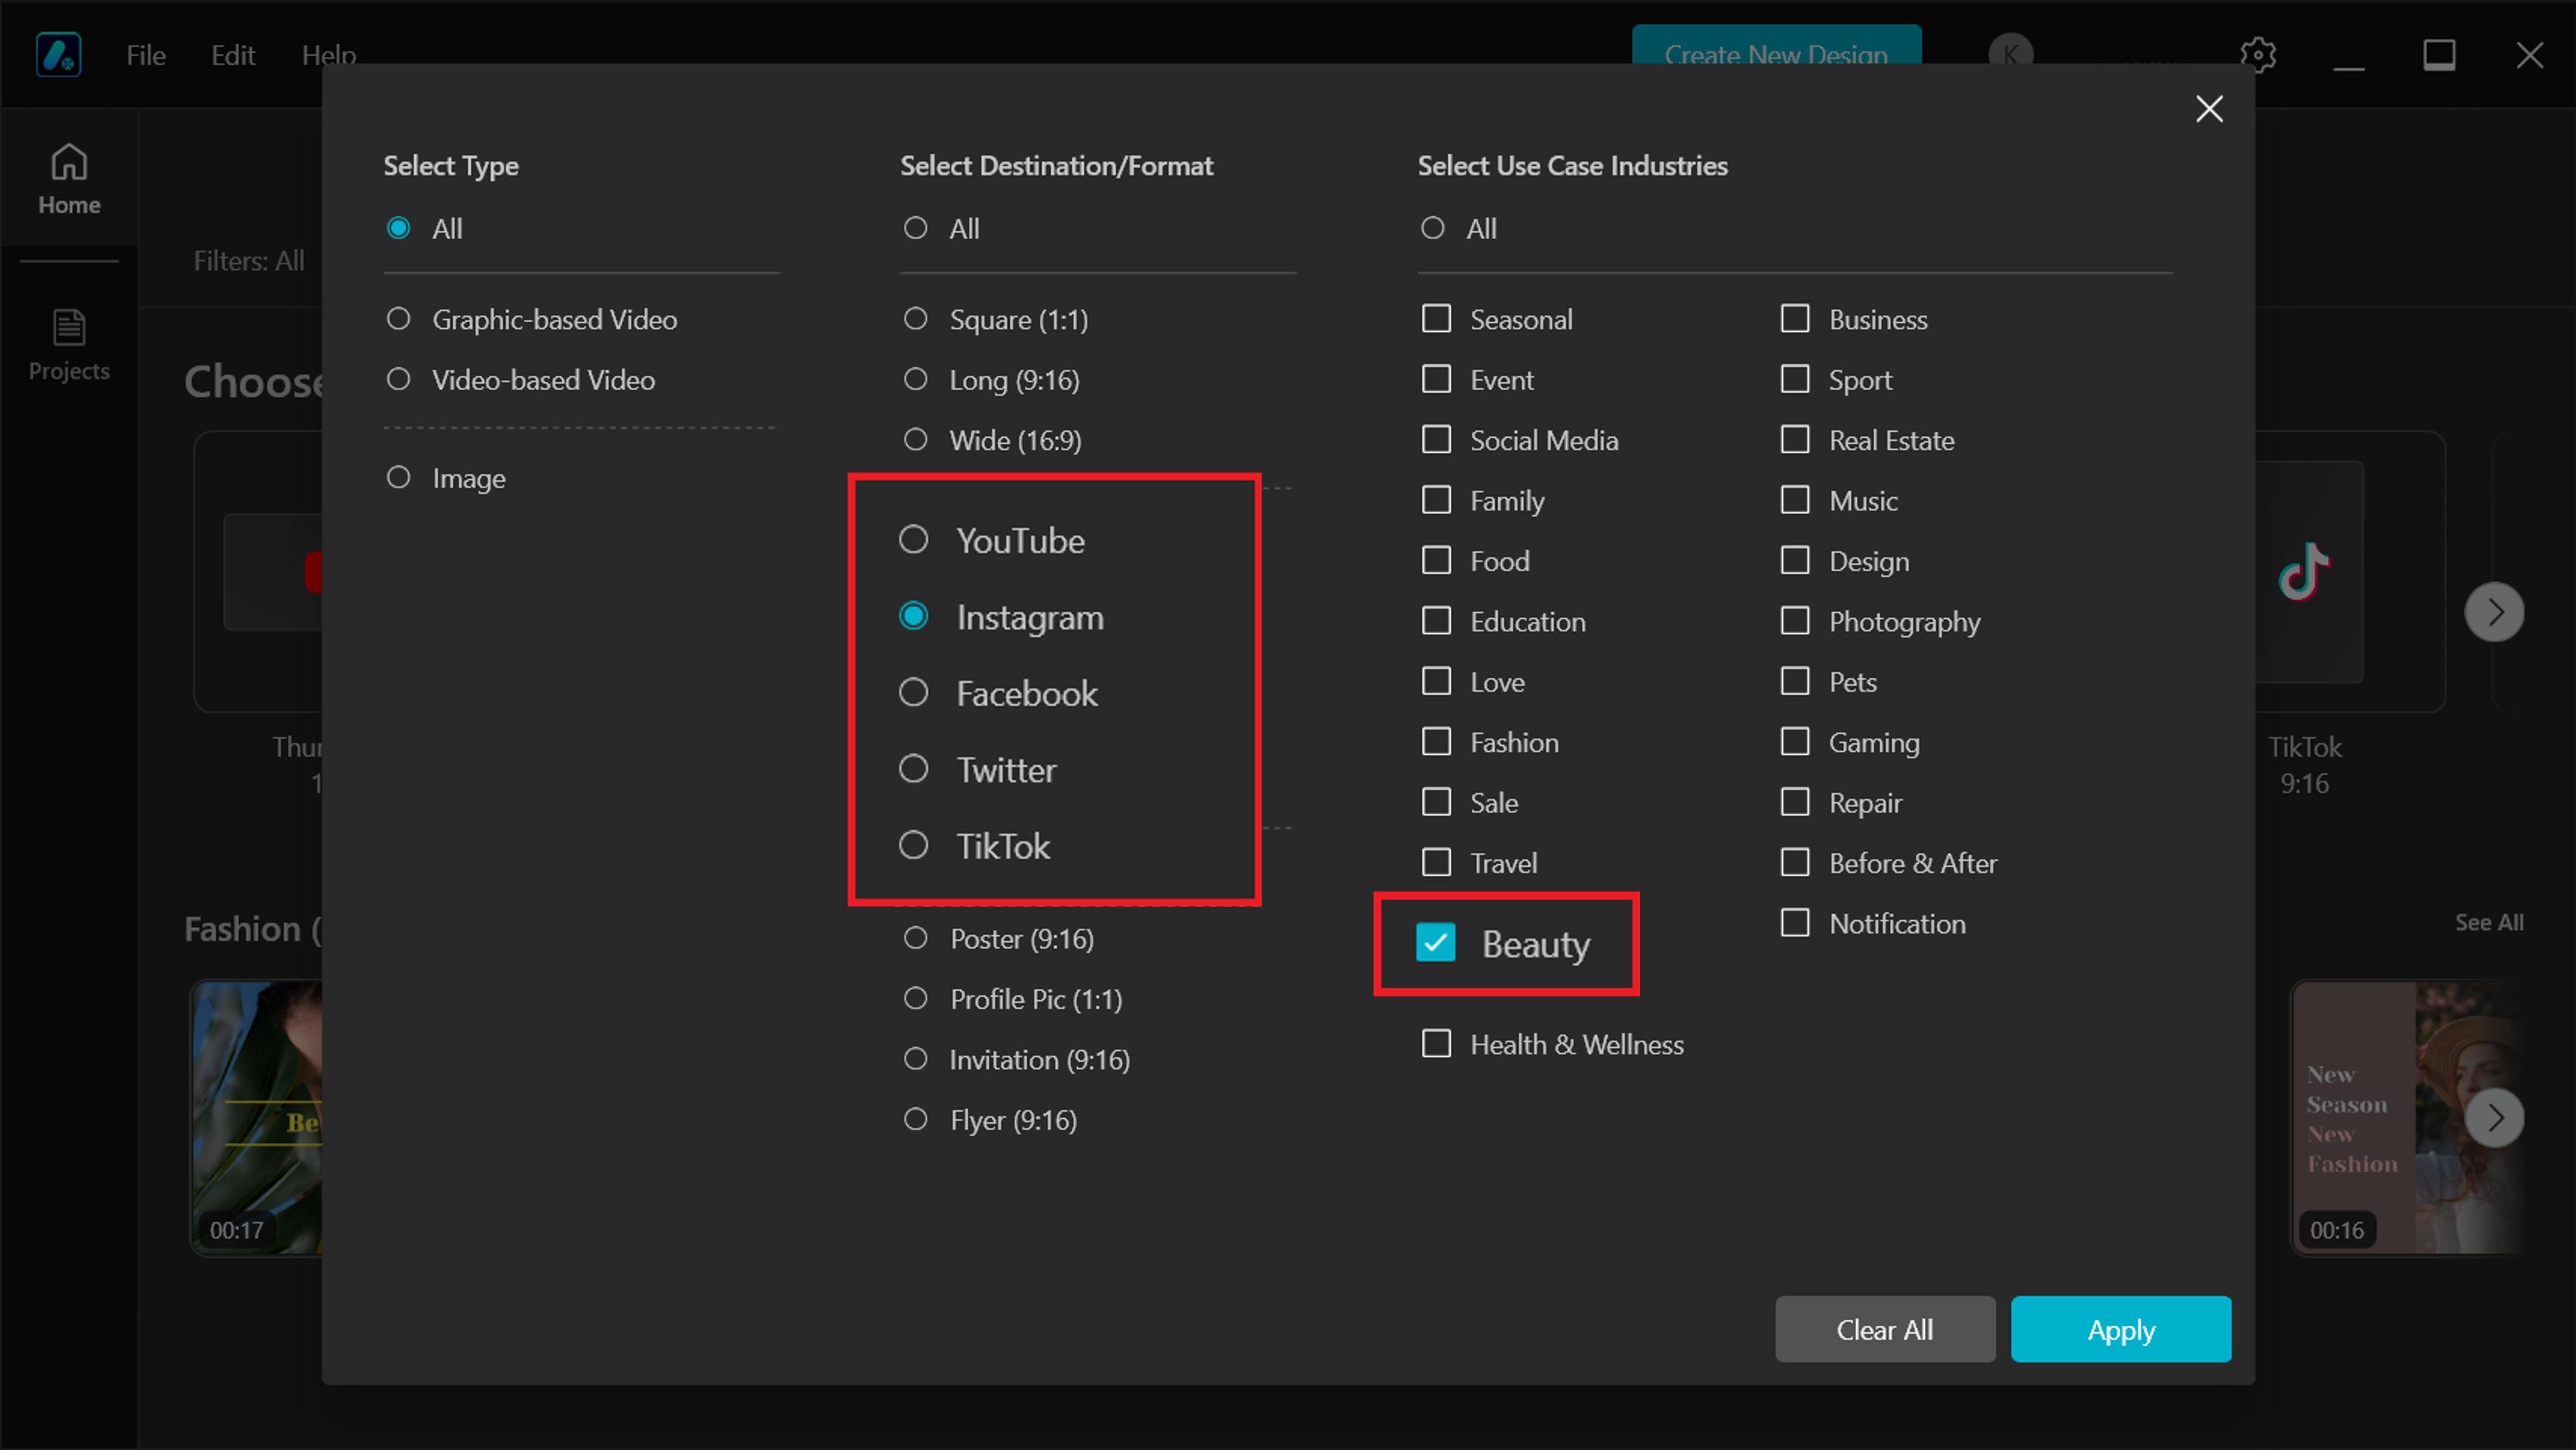Maximize the application window
The image size is (2576, 1450).
2439,54
